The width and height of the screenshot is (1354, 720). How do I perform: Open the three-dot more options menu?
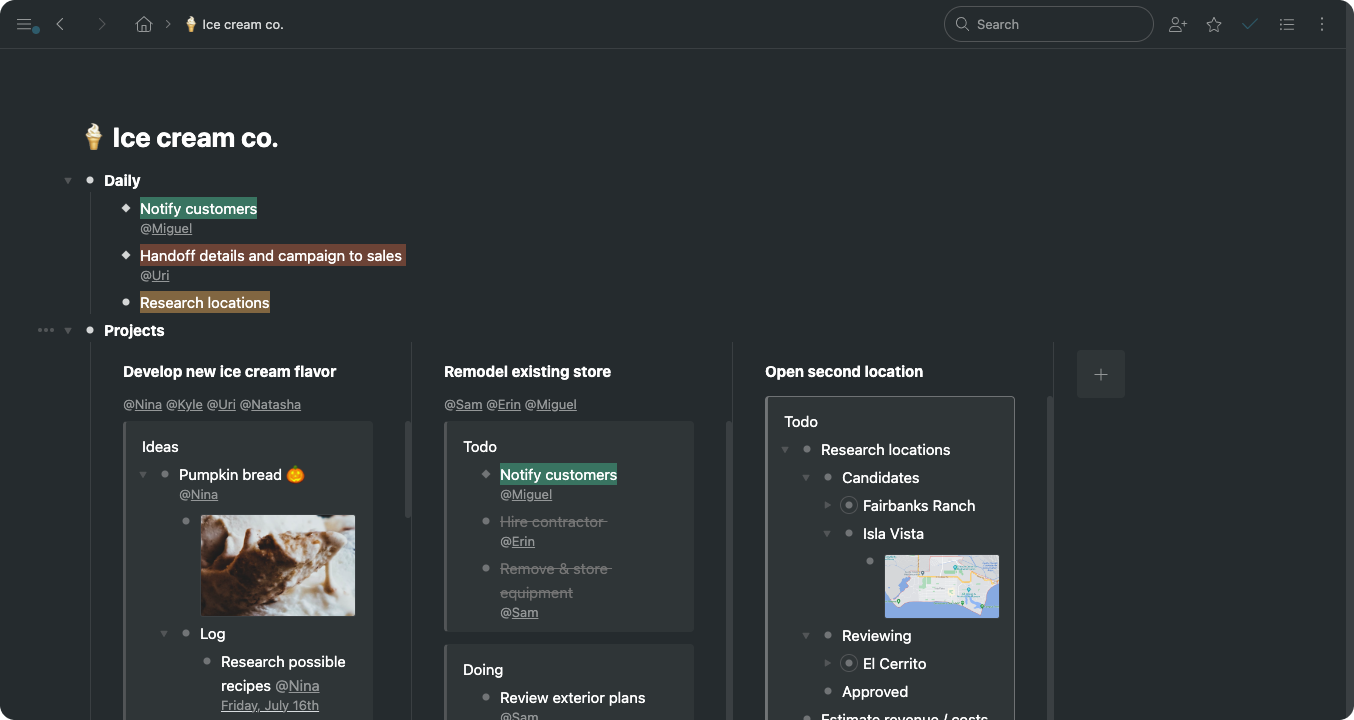tap(1322, 25)
